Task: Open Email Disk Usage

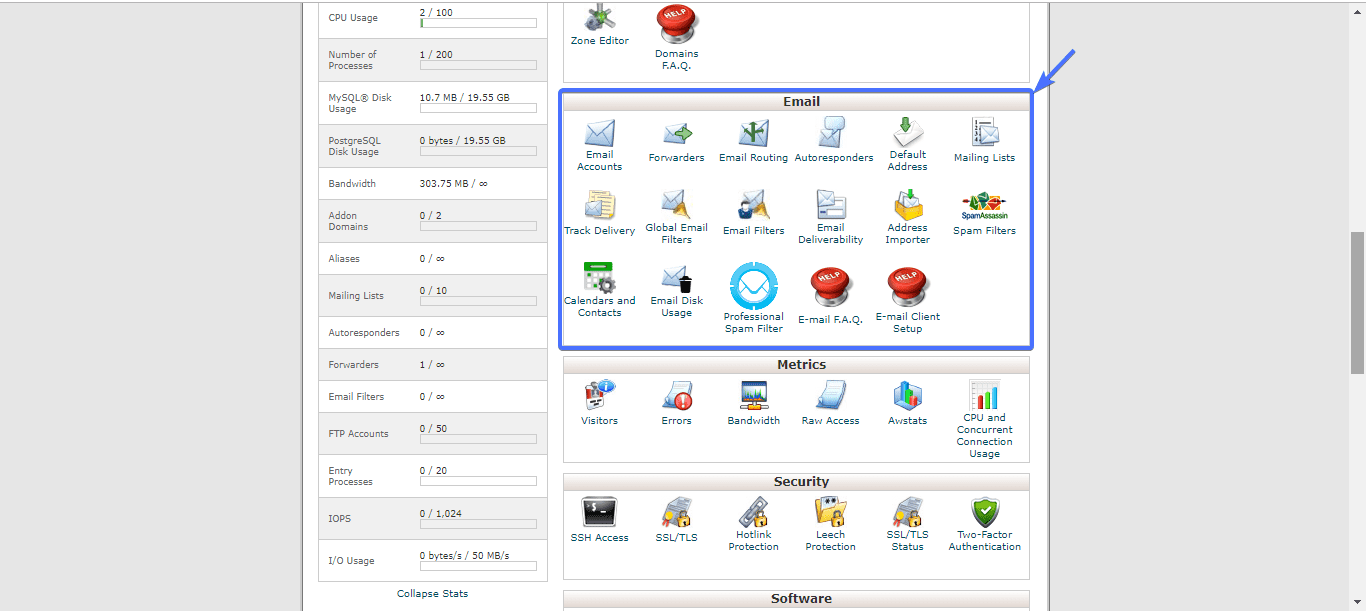Action: 676,291
